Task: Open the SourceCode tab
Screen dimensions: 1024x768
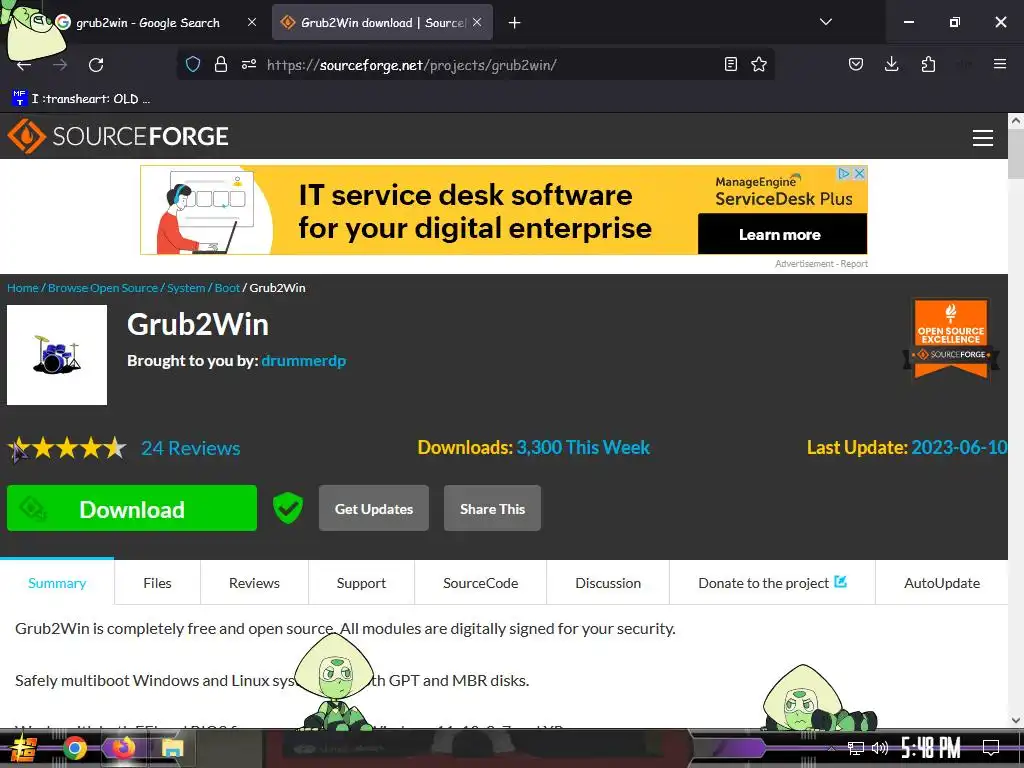Action: click(x=481, y=583)
